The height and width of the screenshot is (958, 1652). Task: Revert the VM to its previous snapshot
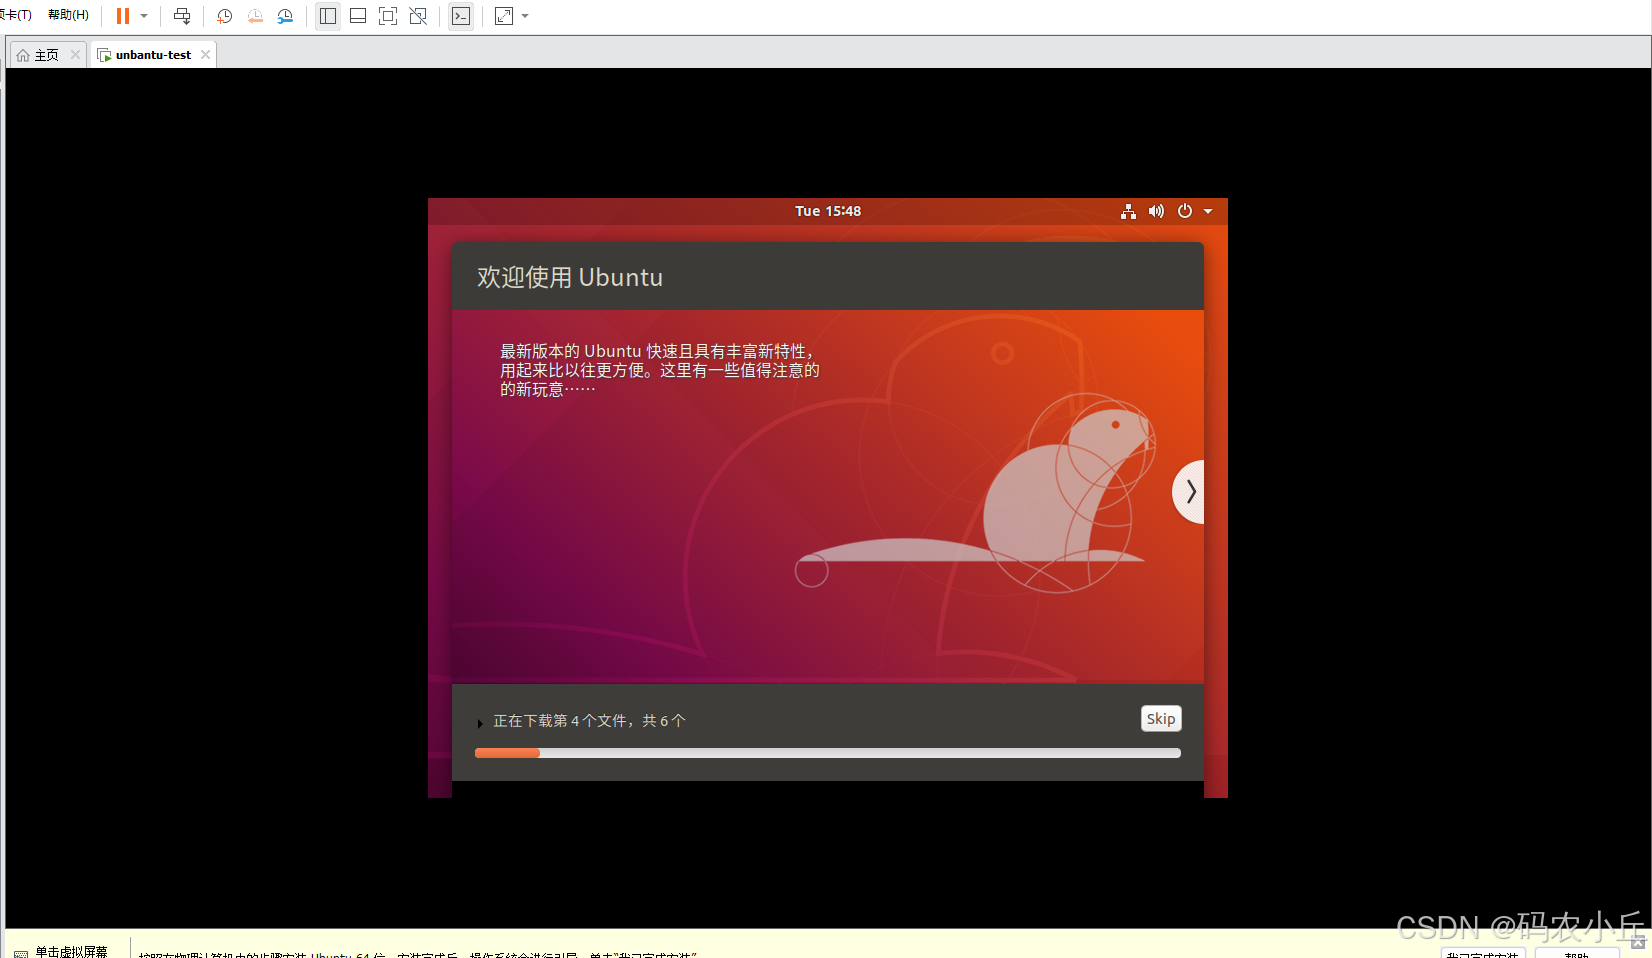(255, 16)
